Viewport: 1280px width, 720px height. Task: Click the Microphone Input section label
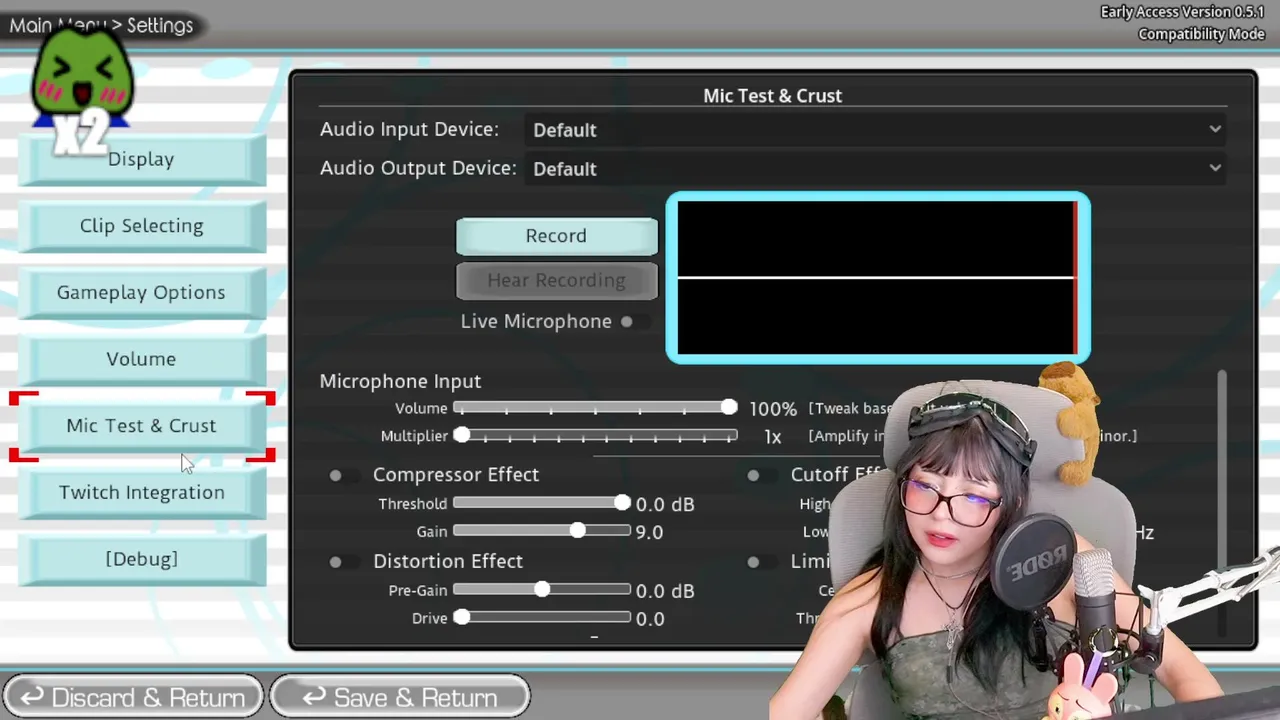(400, 382)
